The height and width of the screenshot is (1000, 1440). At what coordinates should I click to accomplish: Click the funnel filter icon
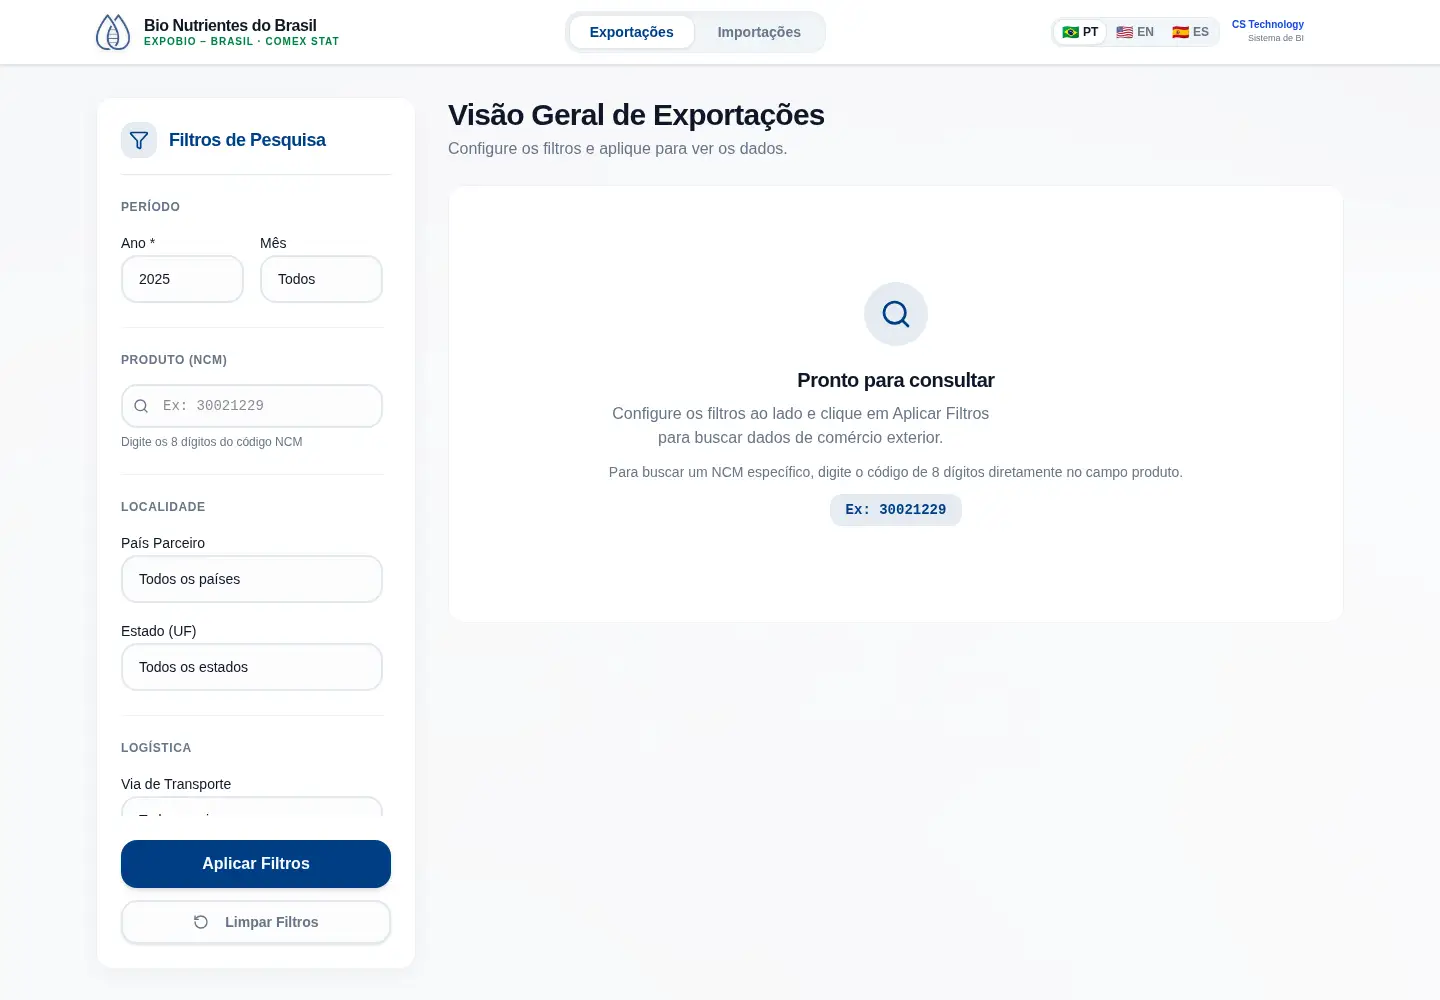(x=139, y=140)
